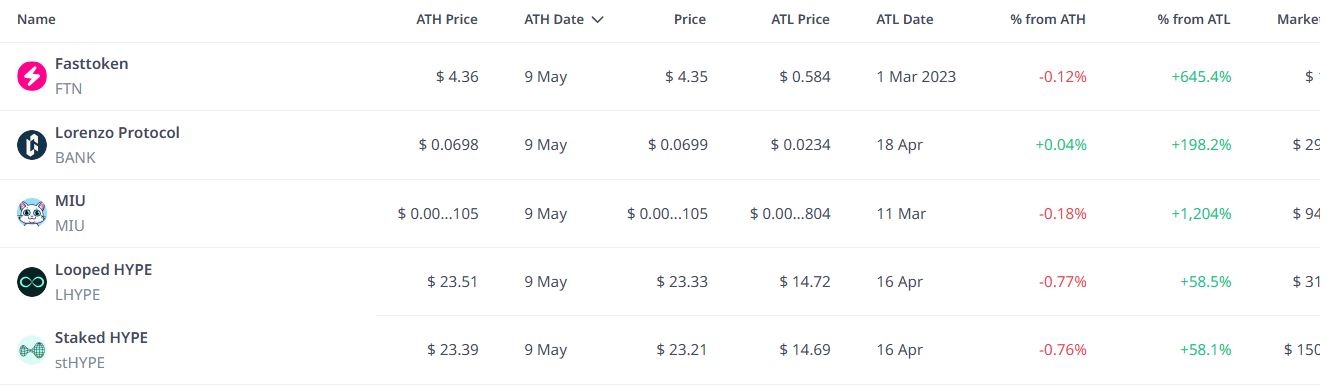Open the Lorenzo Protocol coin link

117,133
